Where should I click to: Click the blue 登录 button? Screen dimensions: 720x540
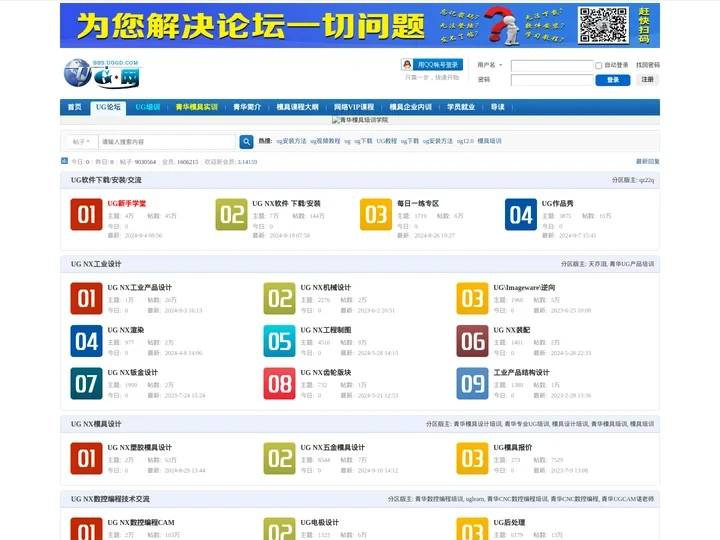coord(613,80)
